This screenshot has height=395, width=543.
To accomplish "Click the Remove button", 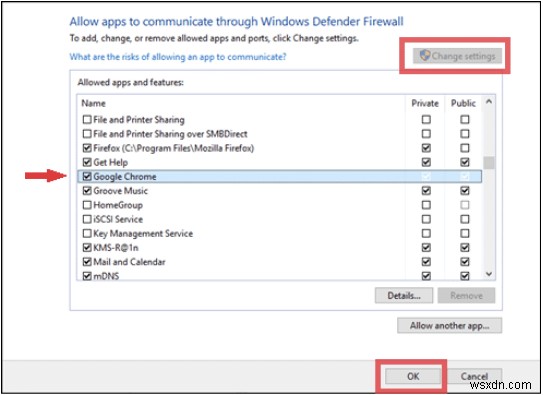I will [x=466, y=296].
